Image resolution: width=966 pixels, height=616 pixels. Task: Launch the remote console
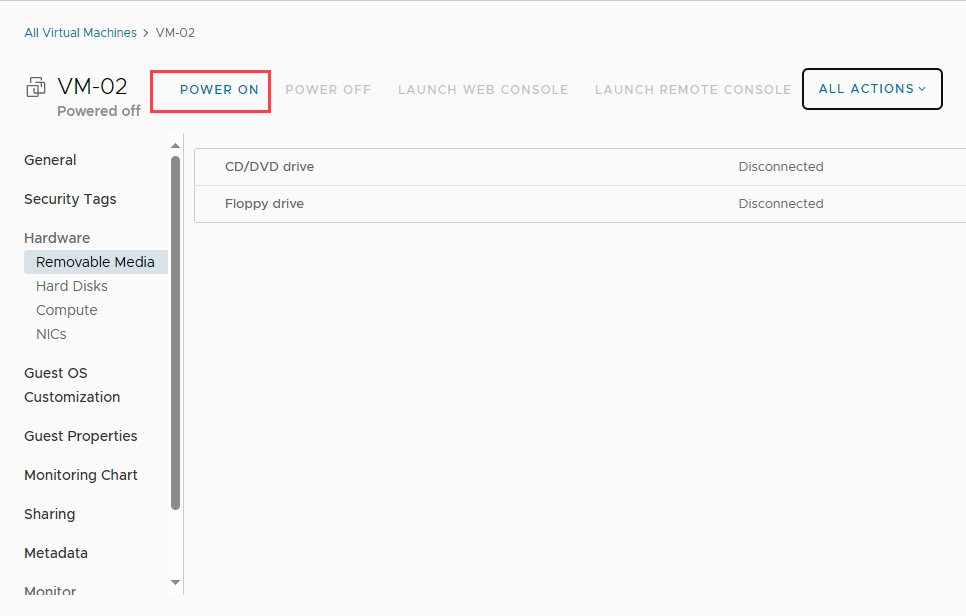click(x=693, y=90)
